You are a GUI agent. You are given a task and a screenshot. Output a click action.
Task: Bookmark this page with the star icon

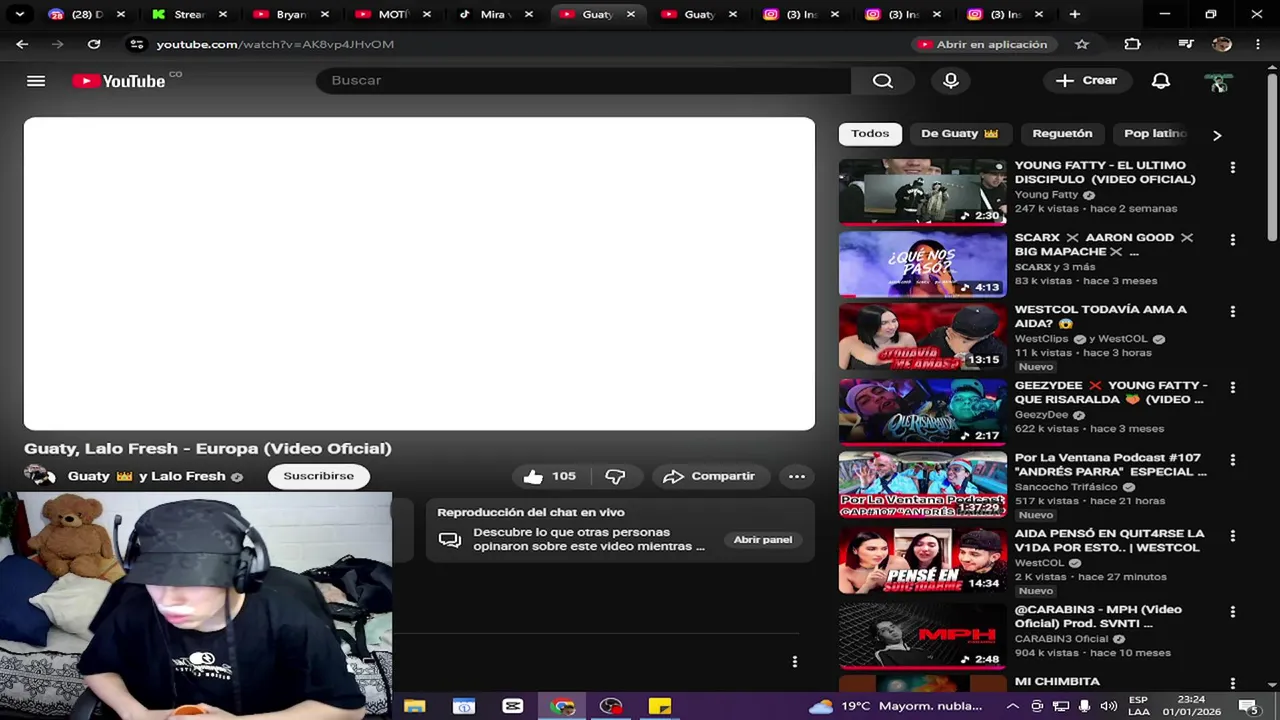[x=1082, y=44]
